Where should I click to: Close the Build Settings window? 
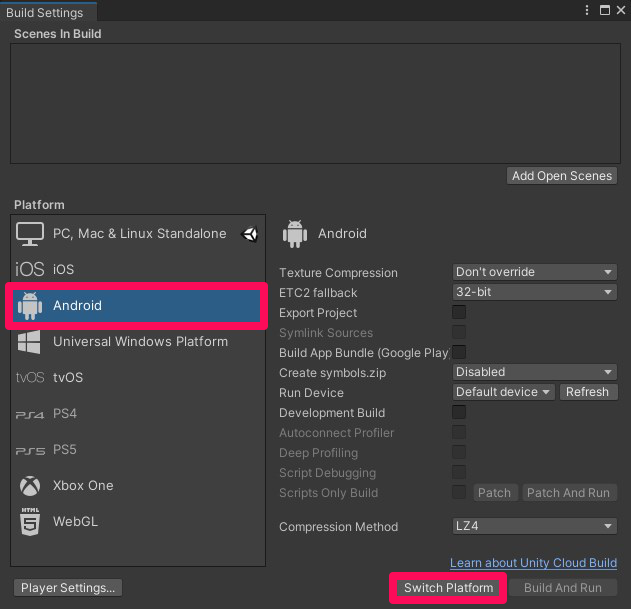(x=621, y=10)
